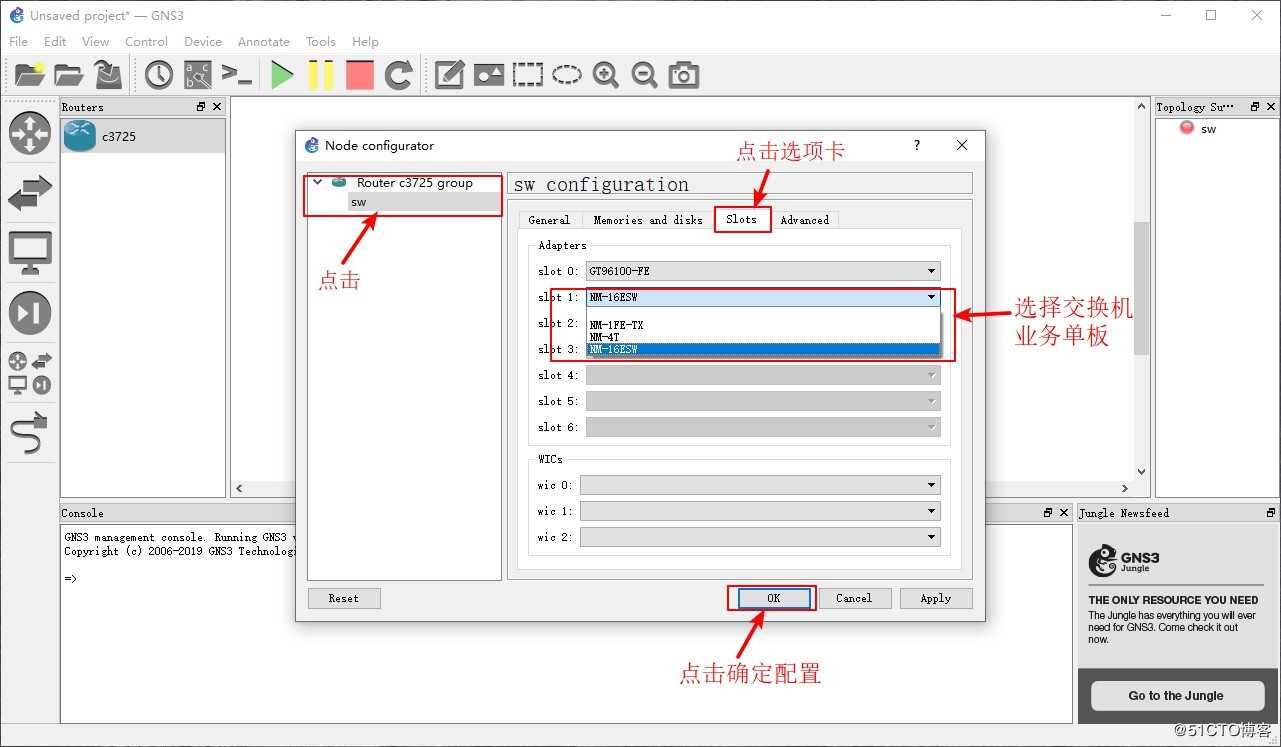Stop all devices with red square icon
Viewport: 1281px width, 747px height.
(x=359, y=74)
